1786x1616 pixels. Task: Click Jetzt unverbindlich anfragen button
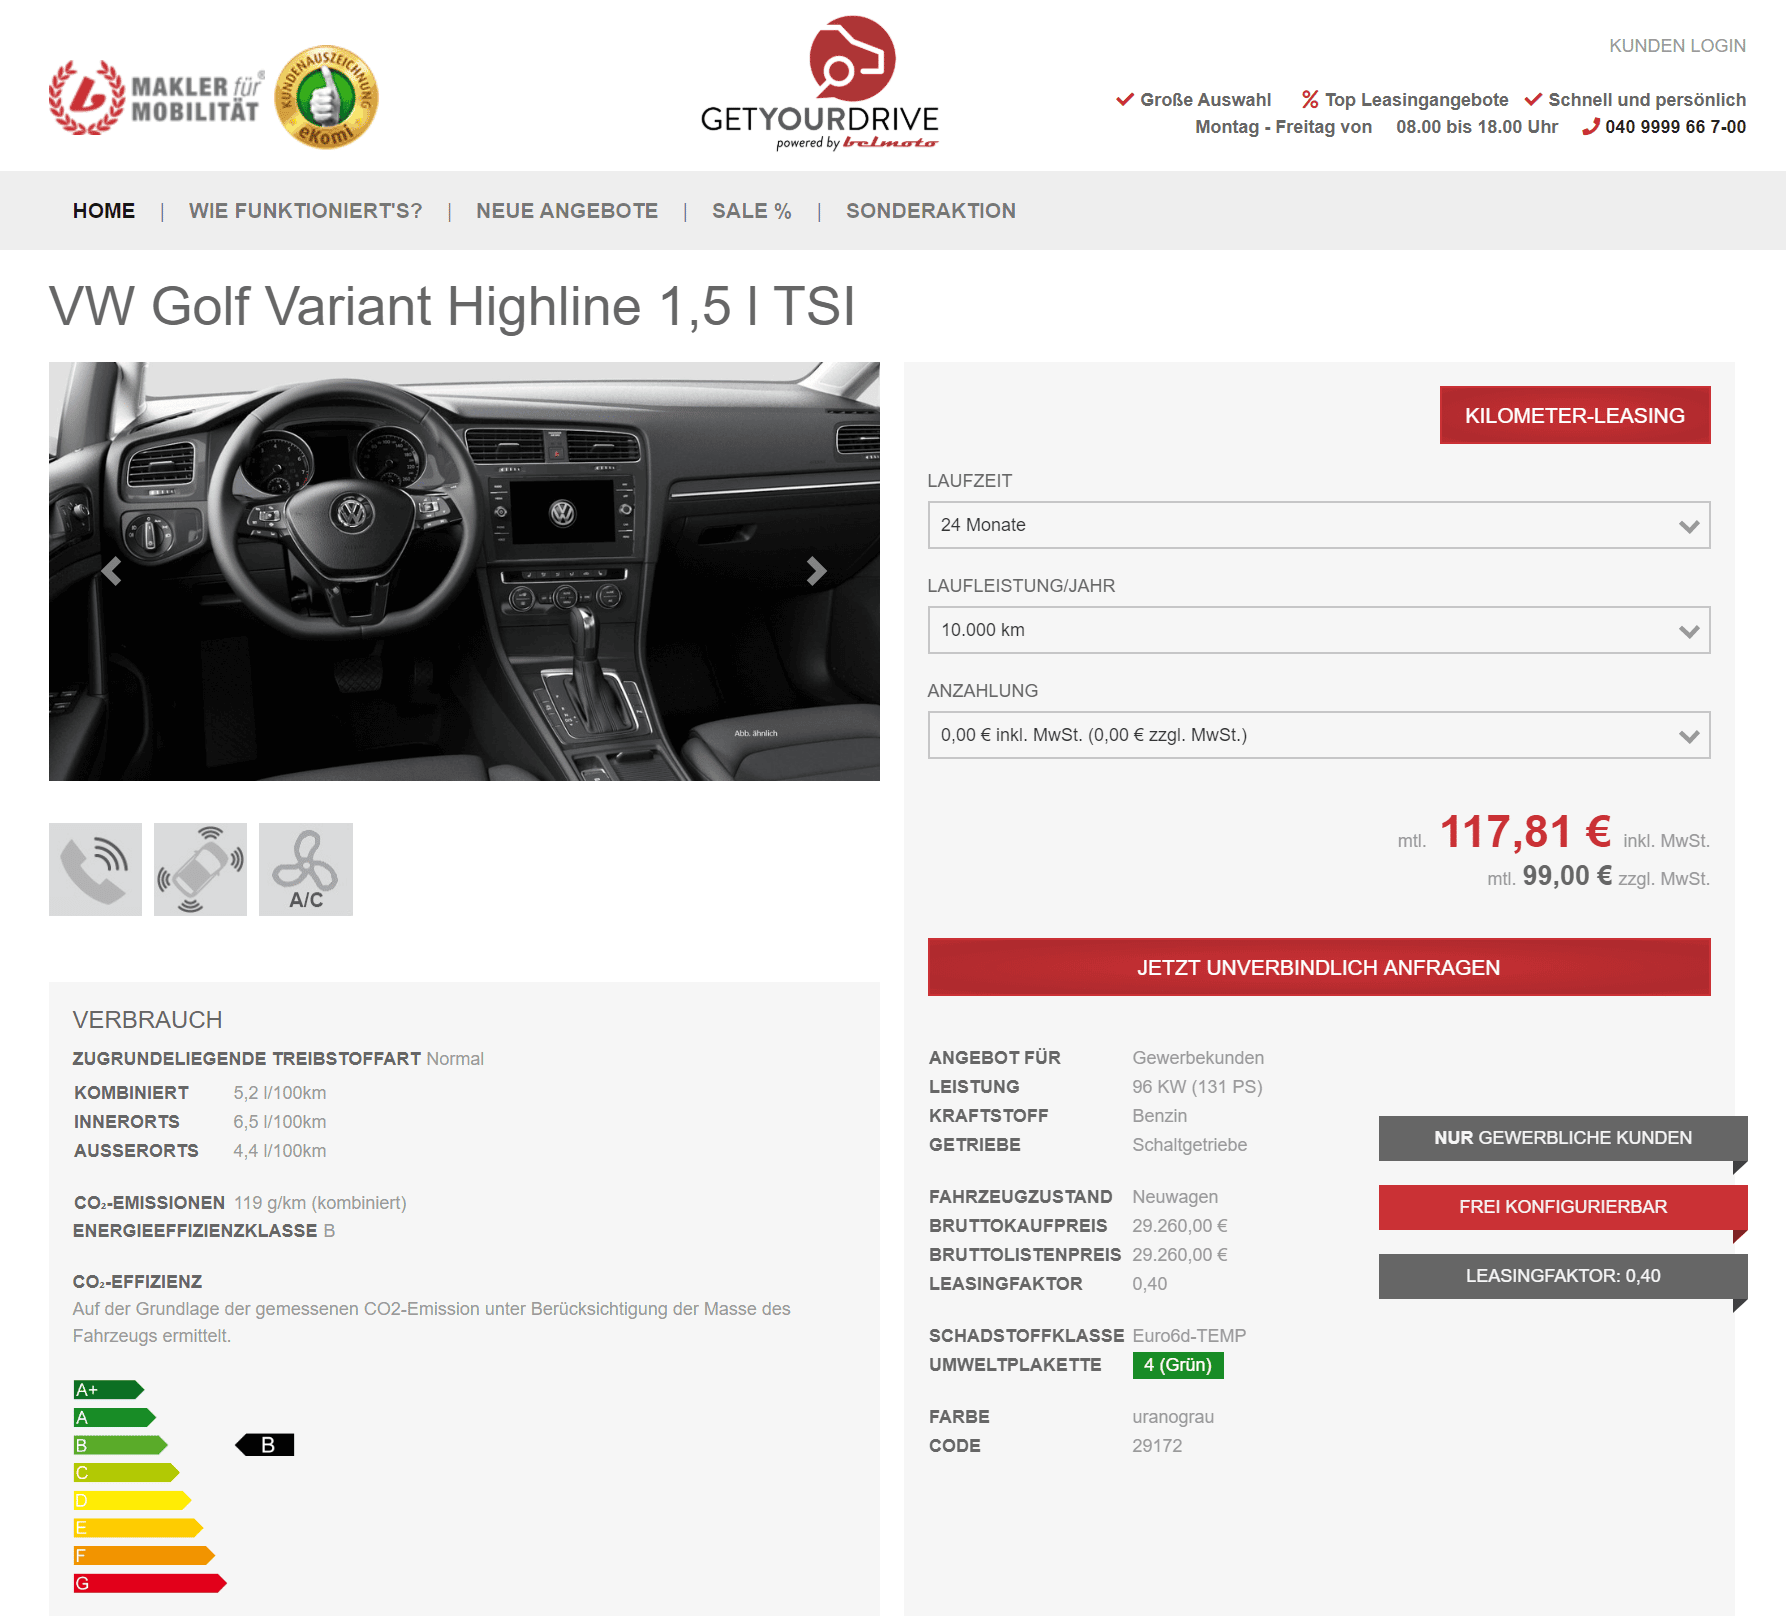point(1319,967)
